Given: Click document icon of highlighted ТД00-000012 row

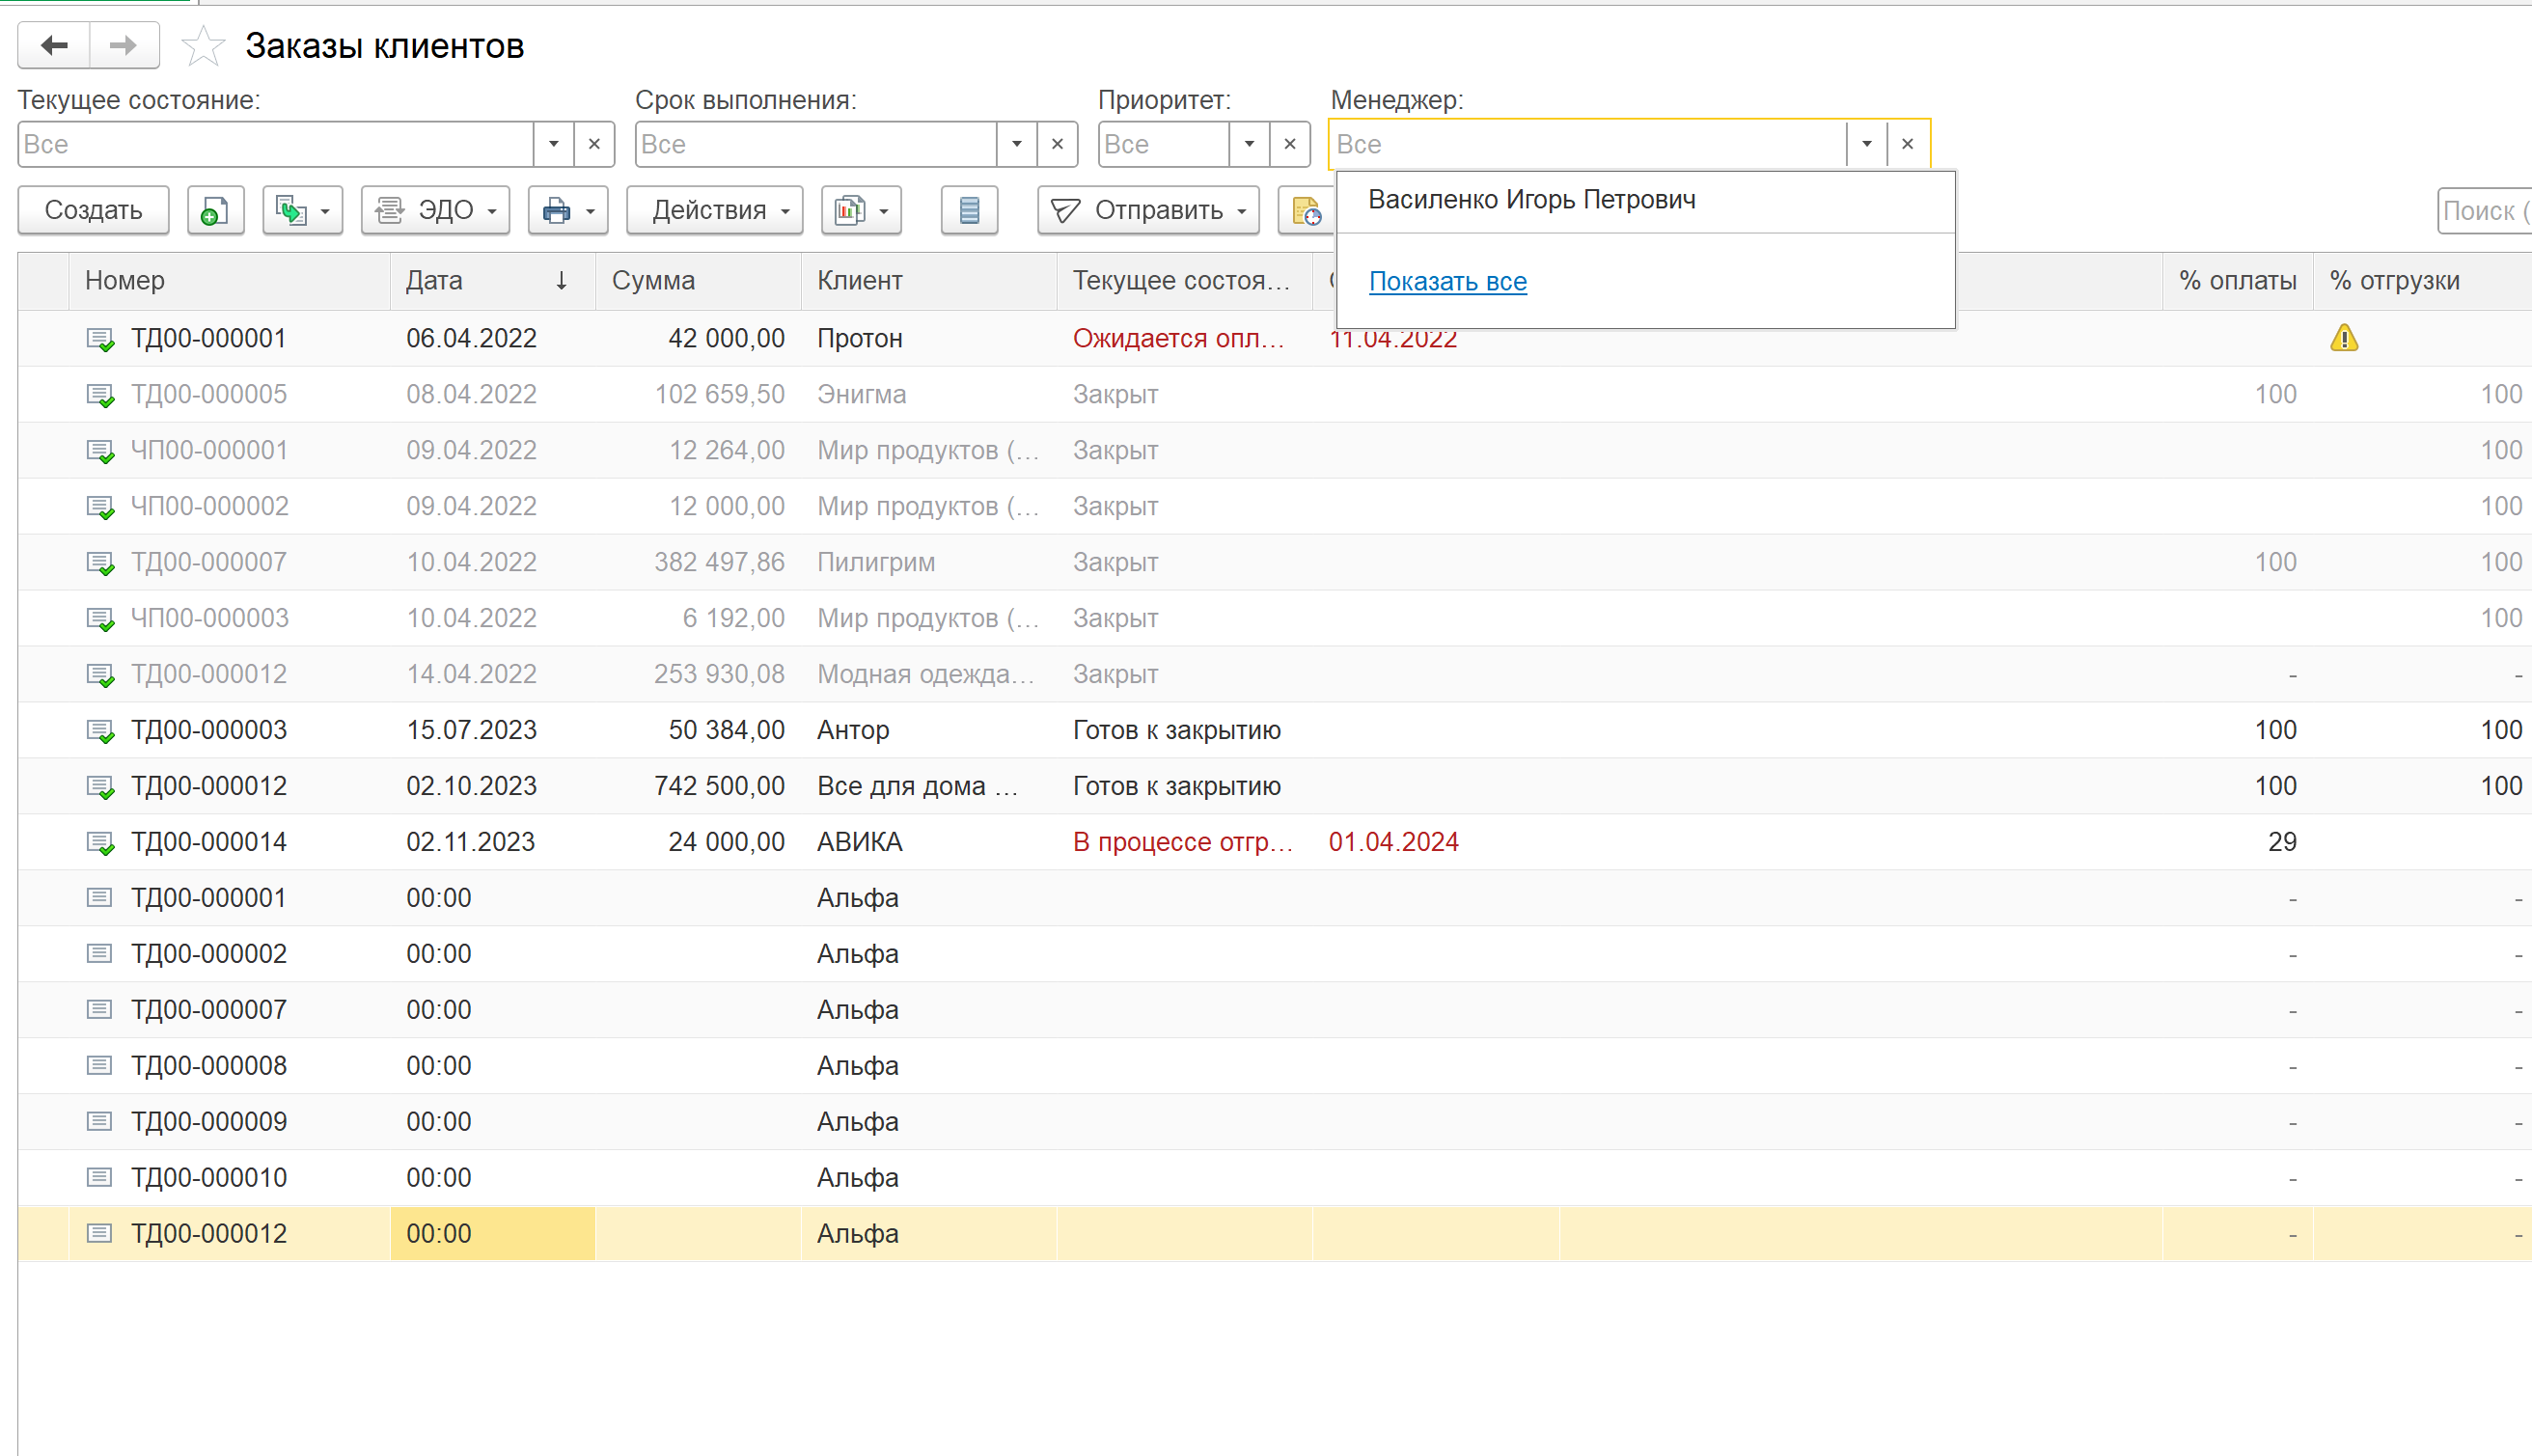Looking at the screenshot, I should point(99,1233).
